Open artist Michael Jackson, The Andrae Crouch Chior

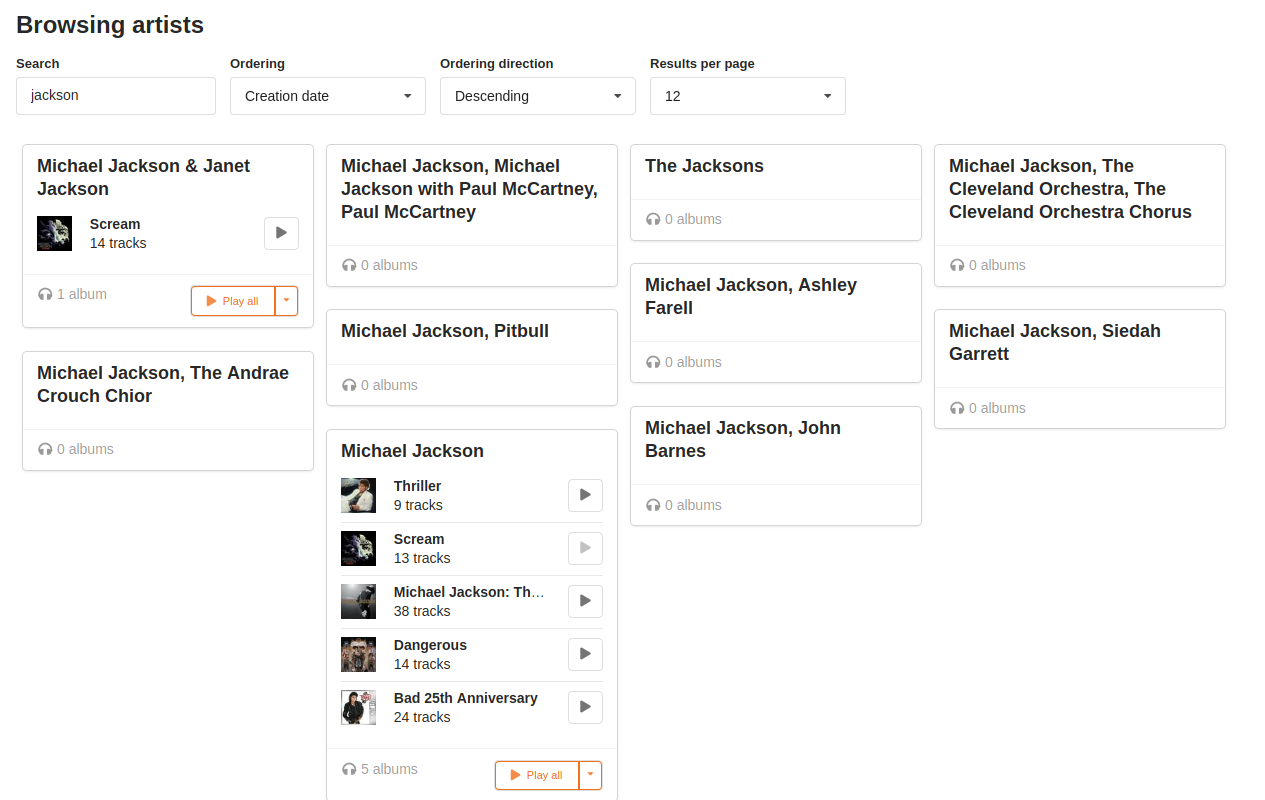[163, 384]
